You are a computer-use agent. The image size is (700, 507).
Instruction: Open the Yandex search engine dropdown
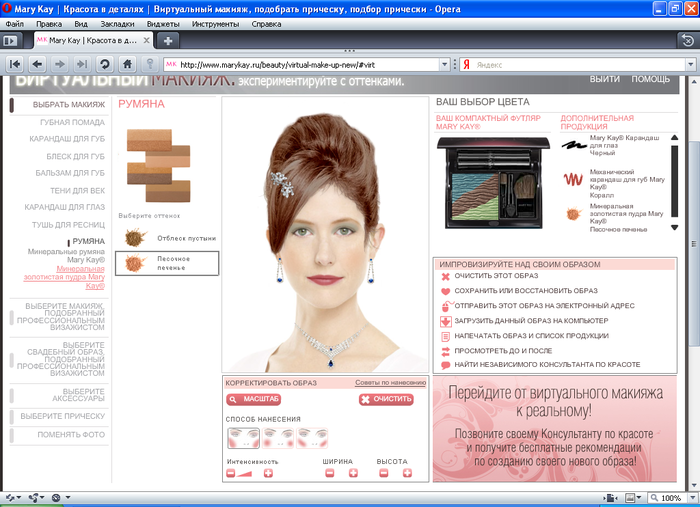tap(691, 65)
